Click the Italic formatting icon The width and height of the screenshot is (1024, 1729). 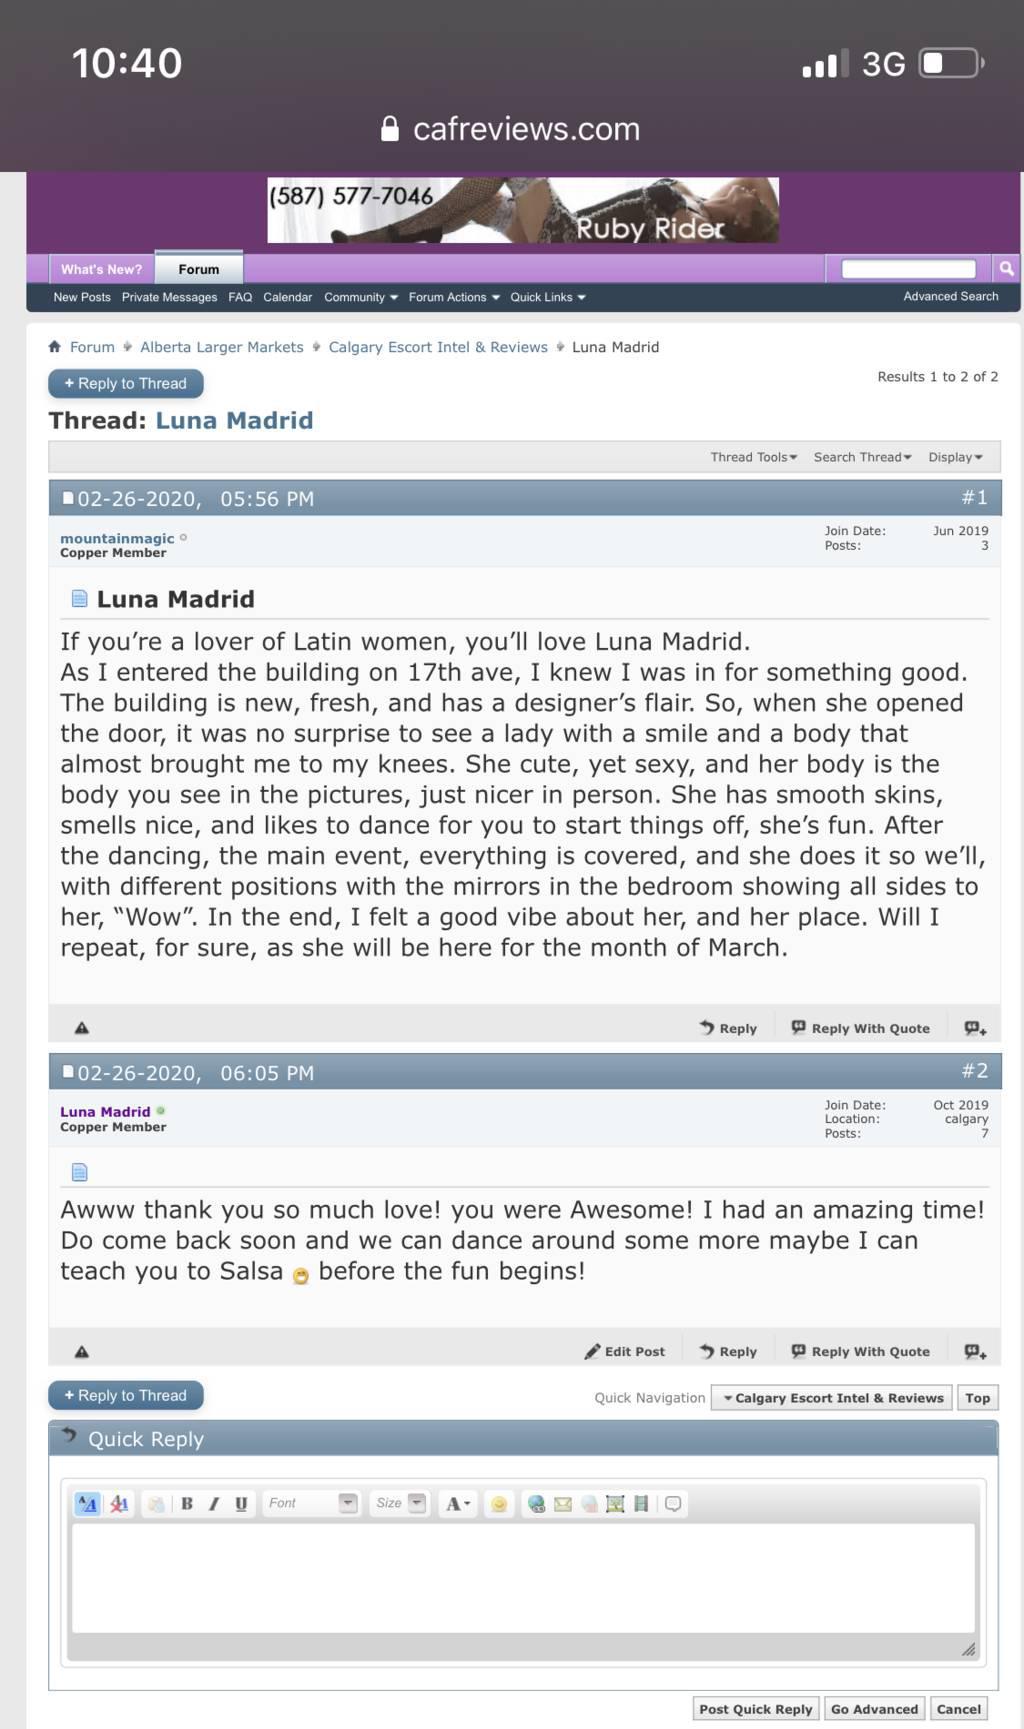(213, 1503)
